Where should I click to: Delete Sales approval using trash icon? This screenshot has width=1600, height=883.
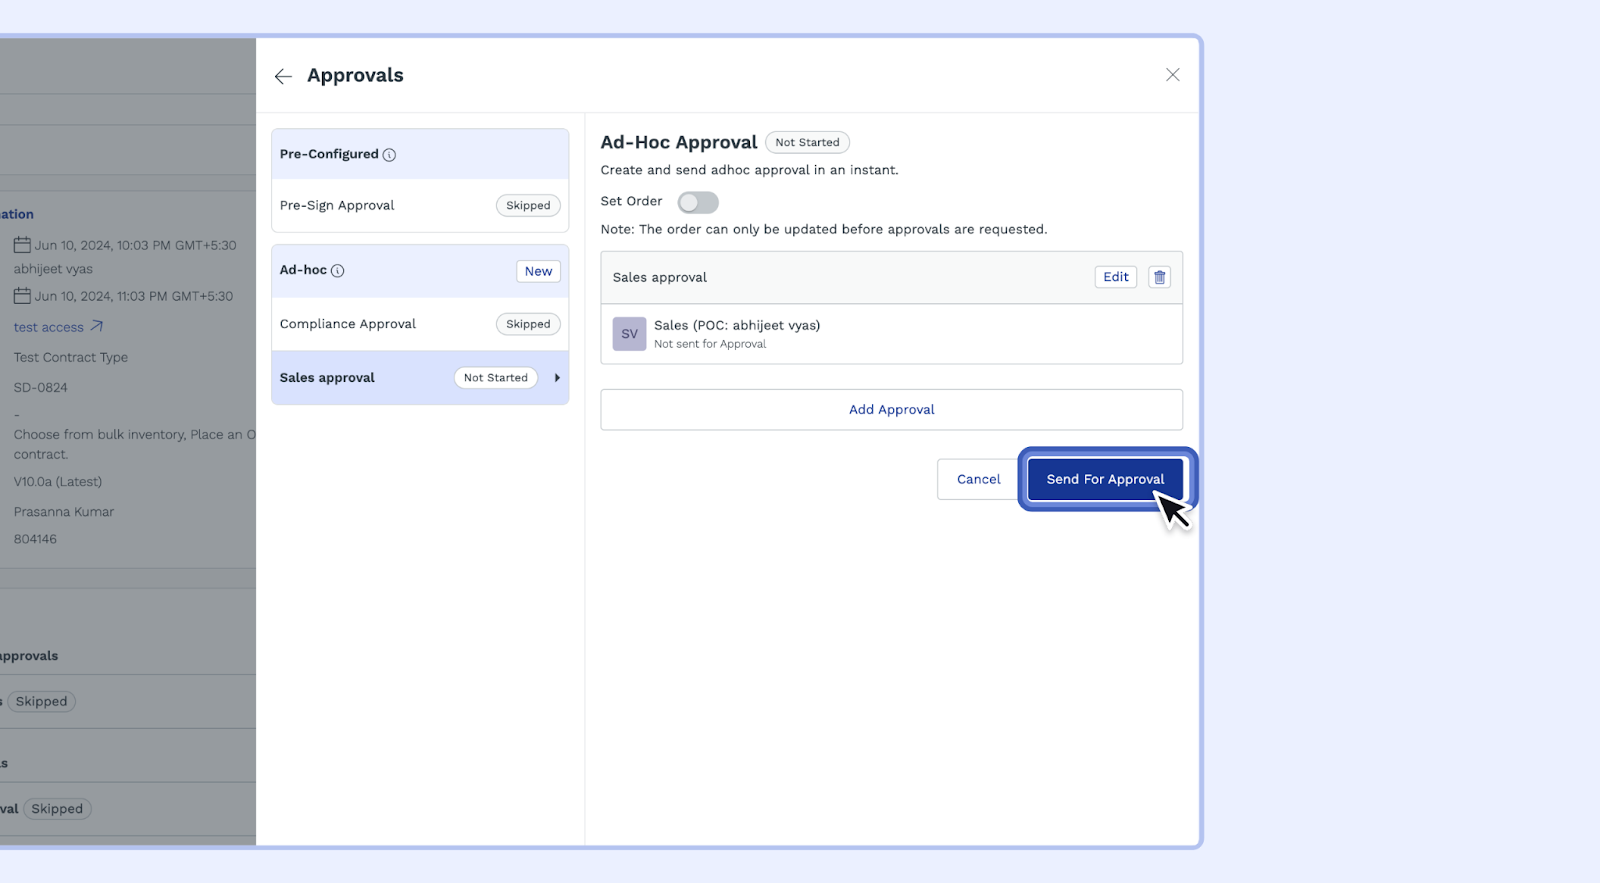click(1159, 277)
